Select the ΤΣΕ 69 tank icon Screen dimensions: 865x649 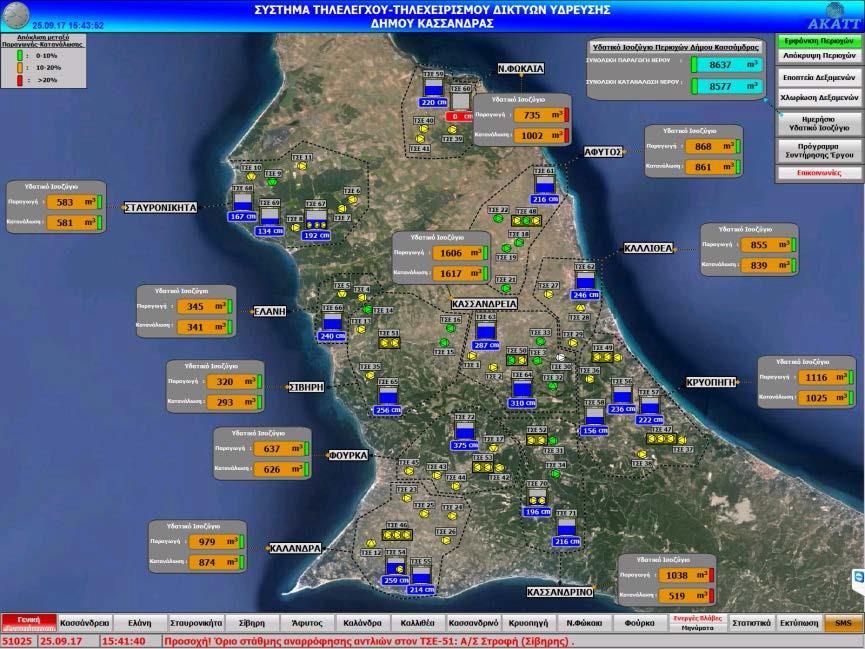point(269,216)
